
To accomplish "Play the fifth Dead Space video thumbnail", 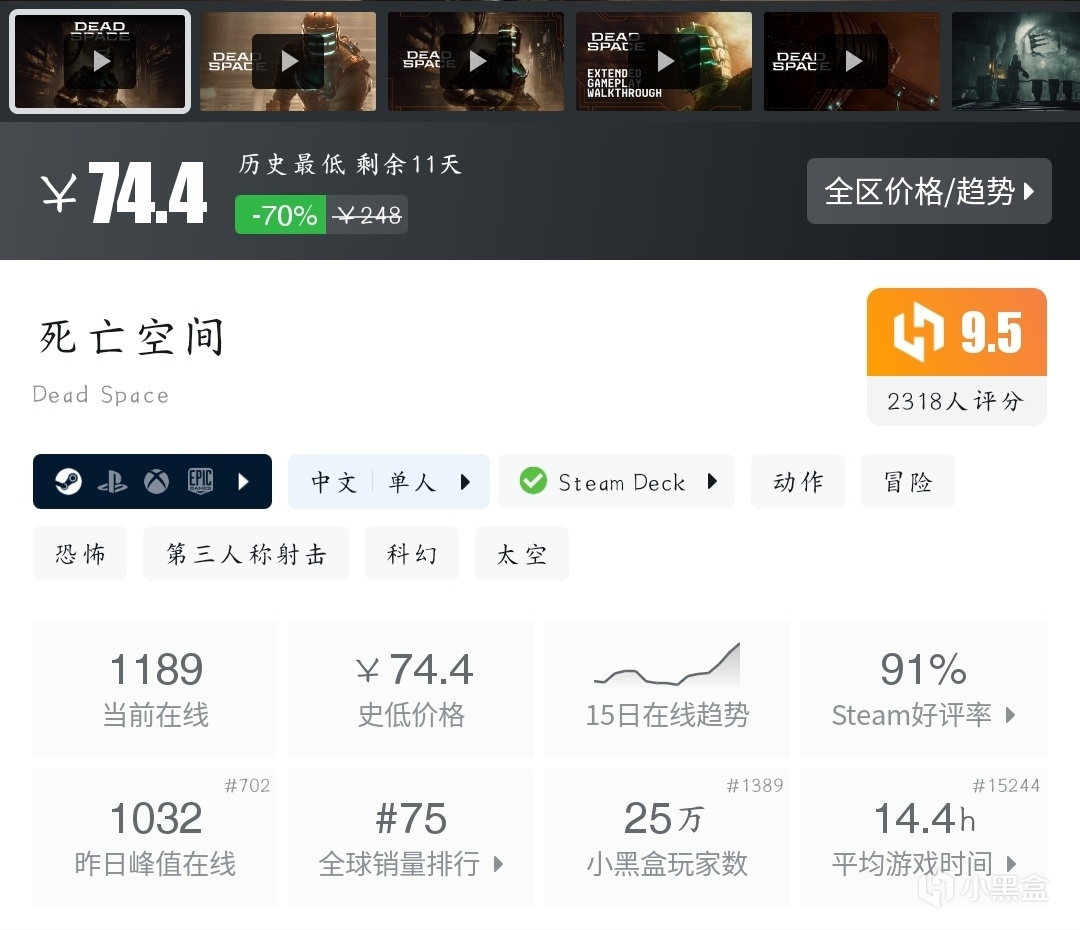I will [x=852, y=61].
